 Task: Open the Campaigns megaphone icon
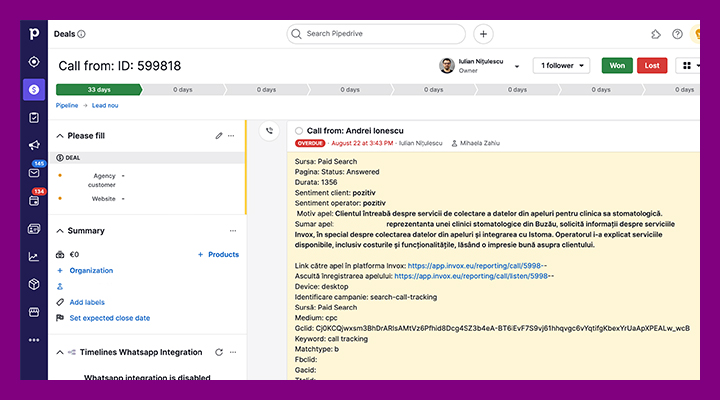(34, 145)
